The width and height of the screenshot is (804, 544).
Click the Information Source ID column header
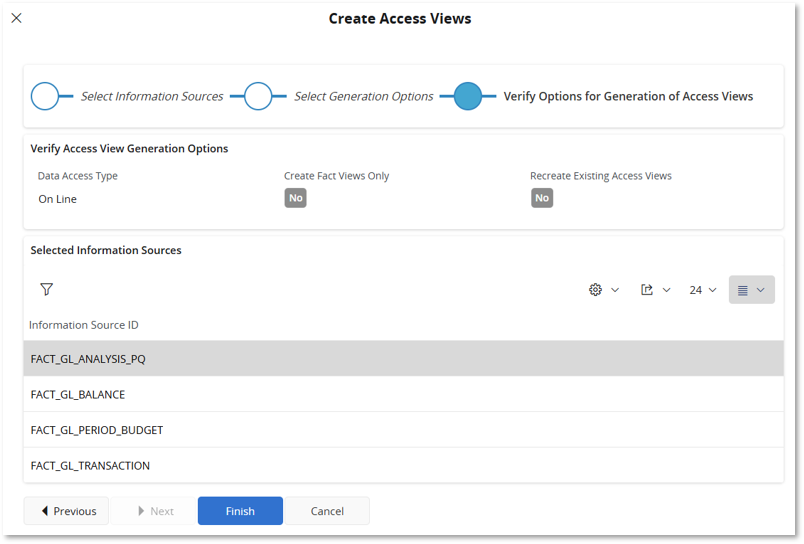pyautogui.click(x=84, y=325)
